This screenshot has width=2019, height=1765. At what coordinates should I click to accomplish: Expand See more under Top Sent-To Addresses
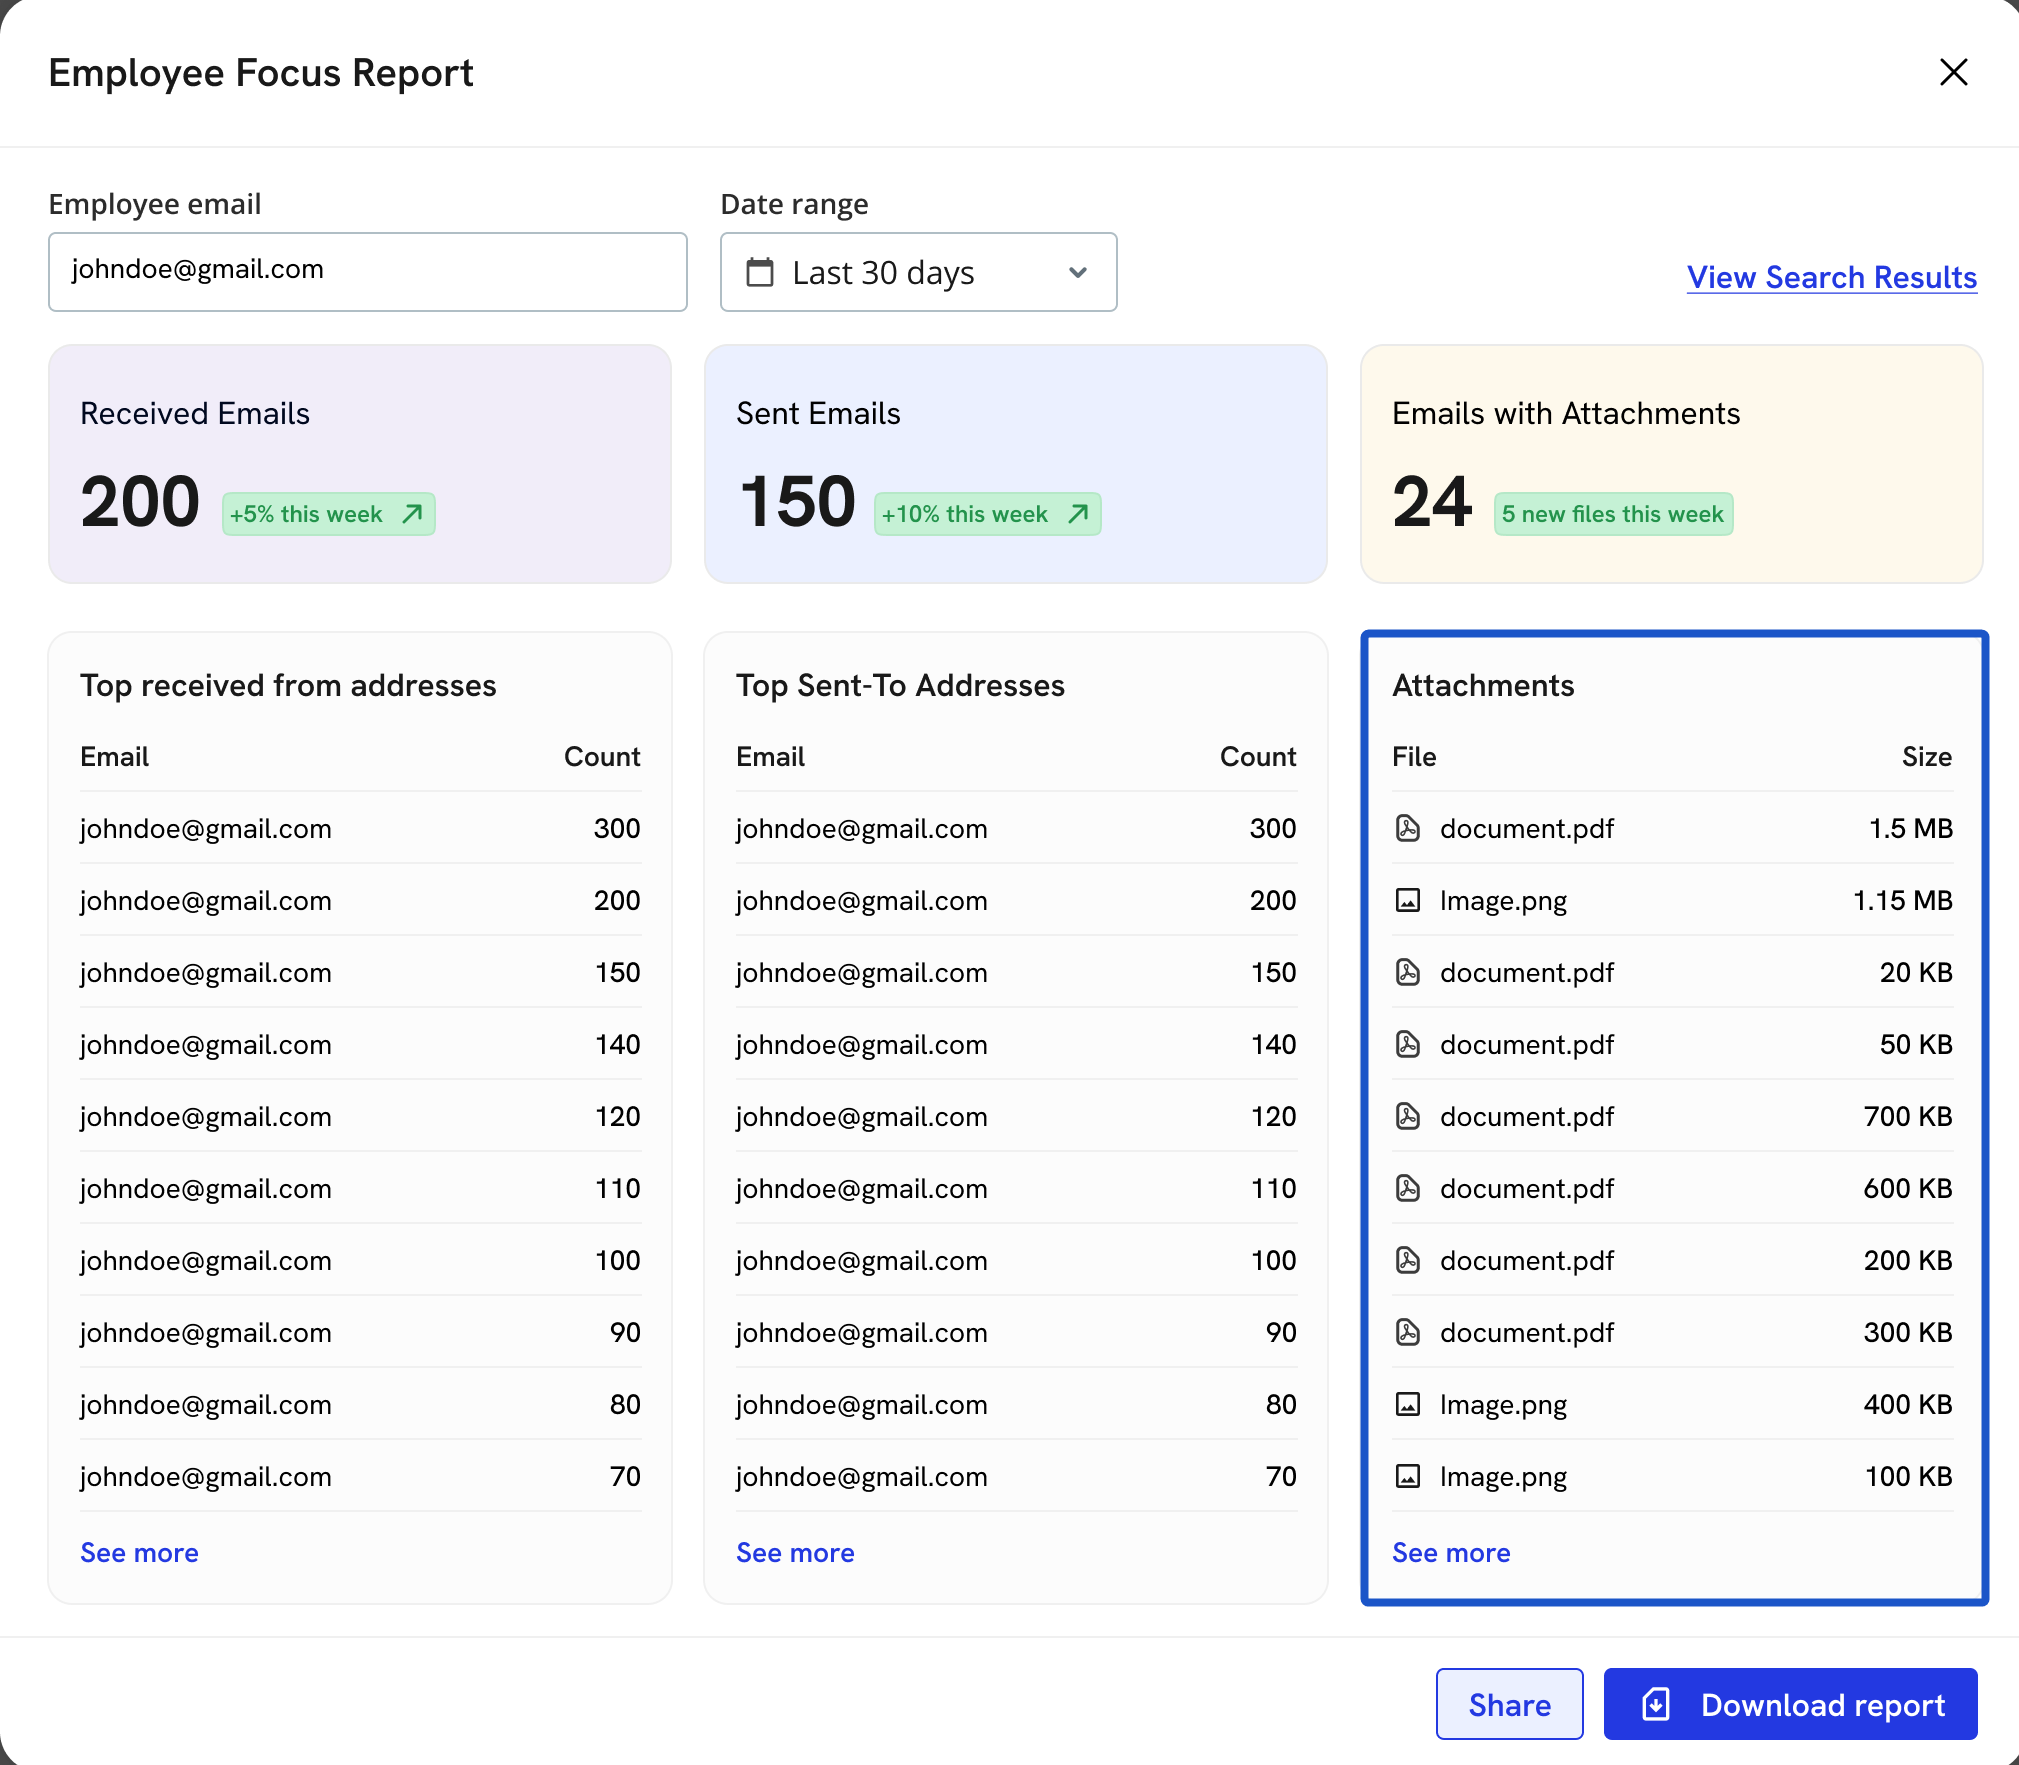pyautogui.click(x=795, y=1552)
